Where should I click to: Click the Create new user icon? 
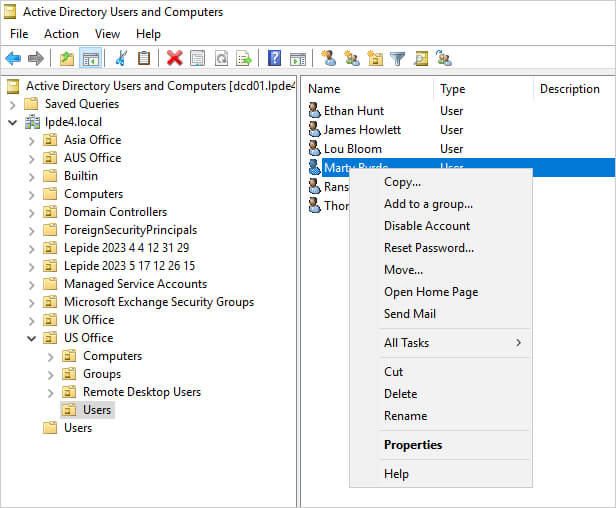[x=328, y=59]
